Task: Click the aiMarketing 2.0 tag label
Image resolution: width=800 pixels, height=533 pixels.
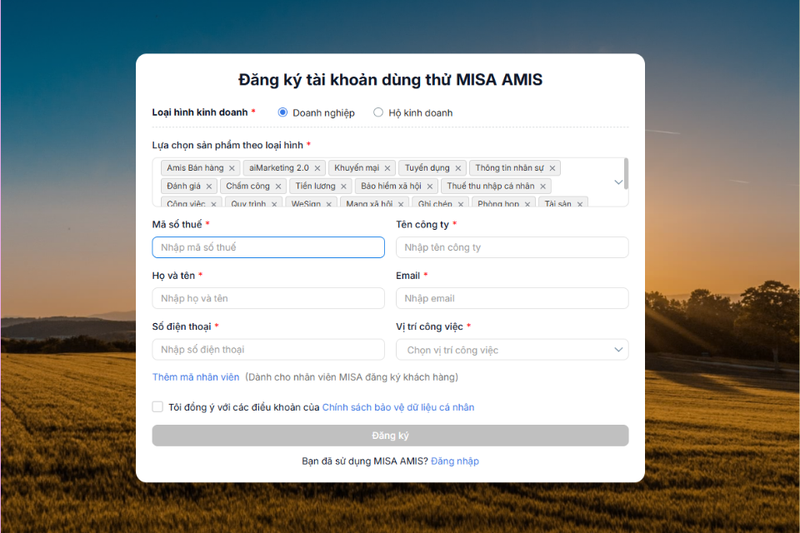Action: [279, 168]
